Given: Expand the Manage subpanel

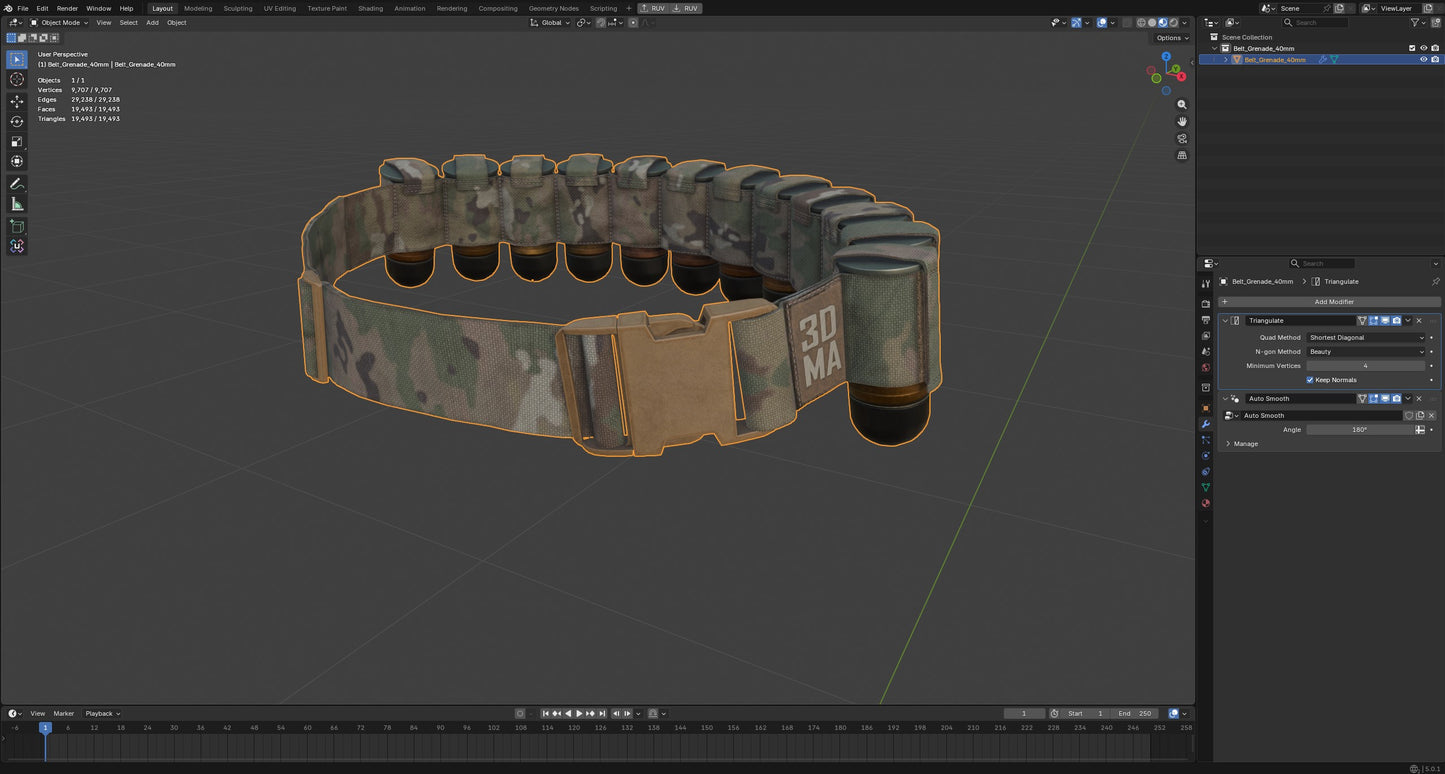Looking at the screenshot, I should 1228,443.
